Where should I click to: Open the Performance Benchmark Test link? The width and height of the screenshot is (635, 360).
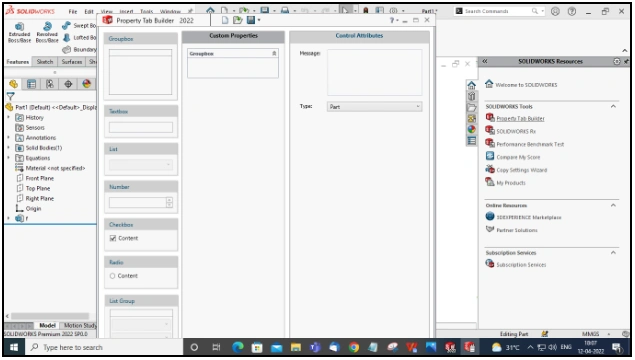tap(530, 145)
